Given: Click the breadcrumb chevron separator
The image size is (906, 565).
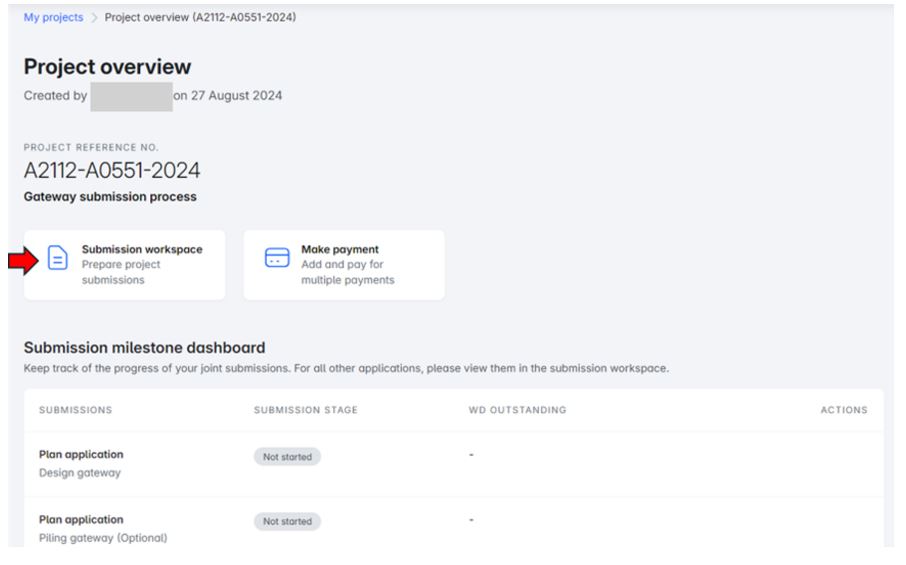Looking at the screenshot, I should (x=94, y=18).
